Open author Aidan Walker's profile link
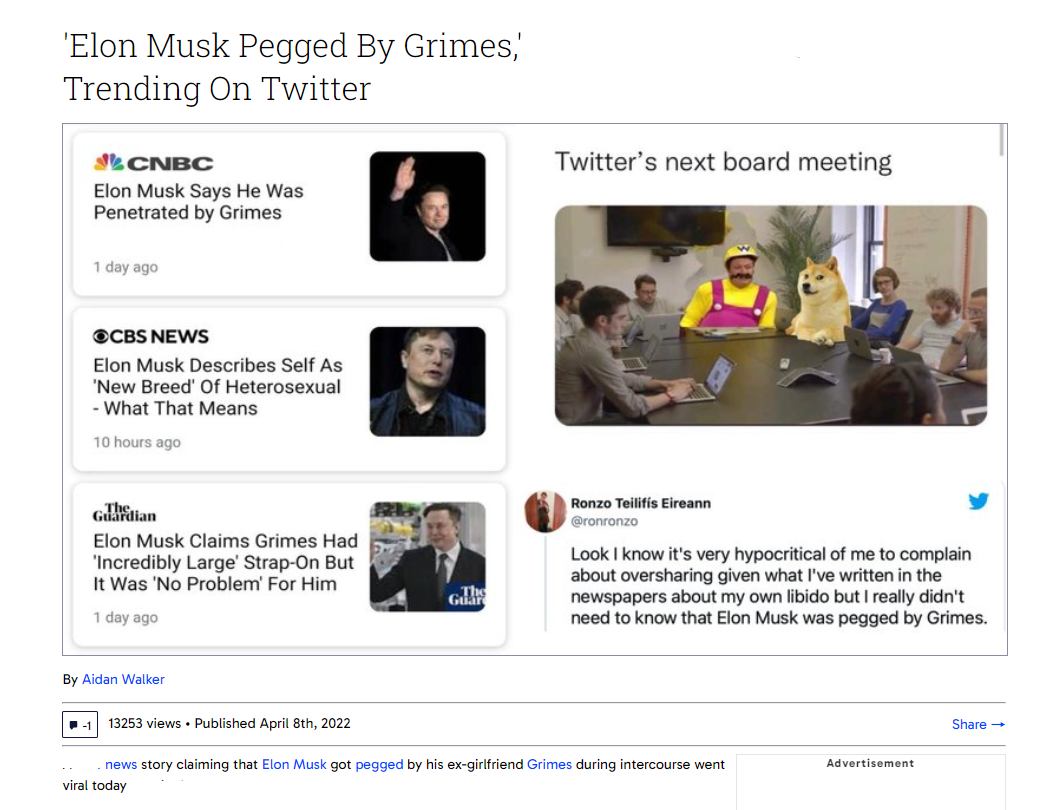 [x=123, y=679]
